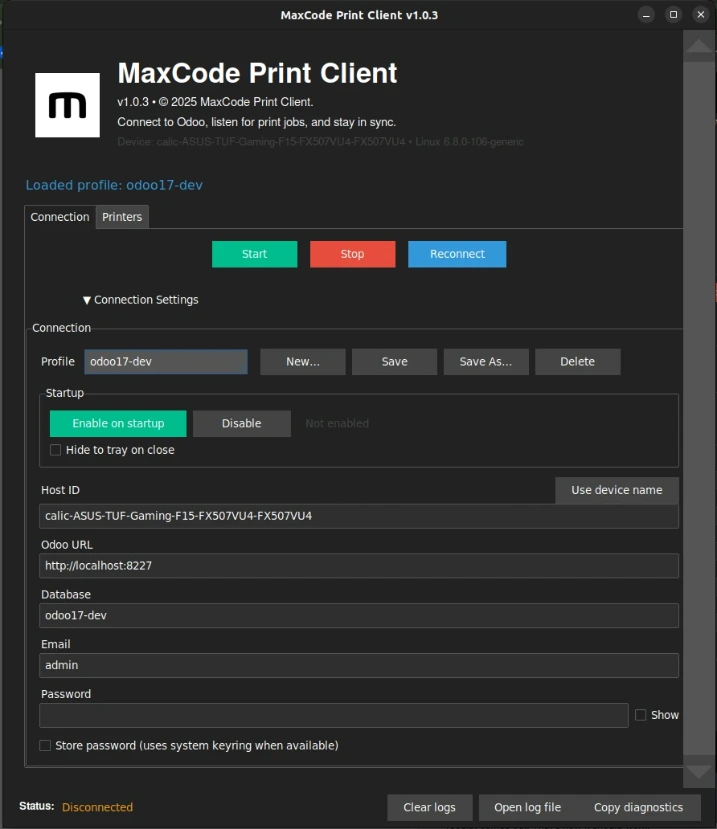Click into the Odoo URL field

tap(358, 566)
